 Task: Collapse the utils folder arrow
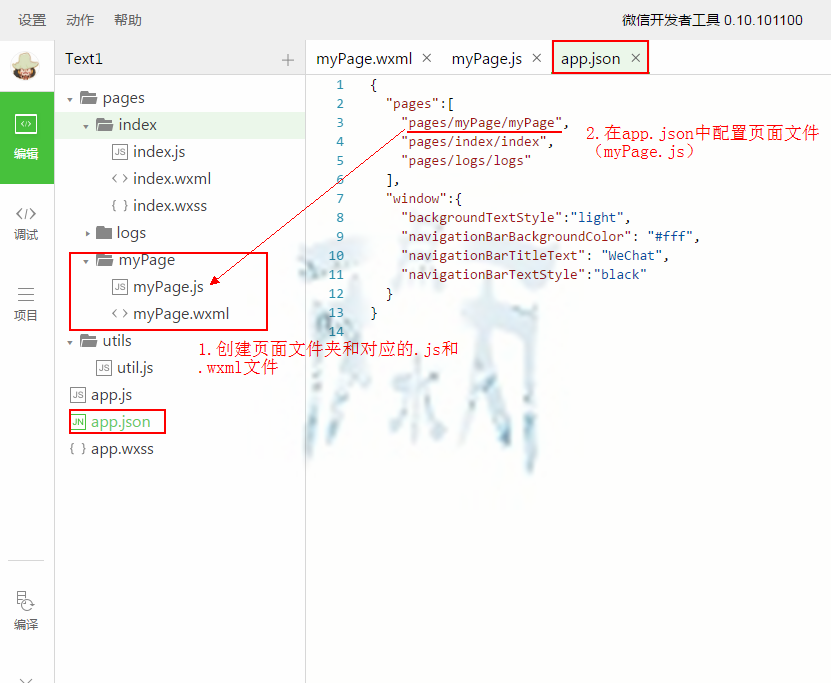point(70,342)
